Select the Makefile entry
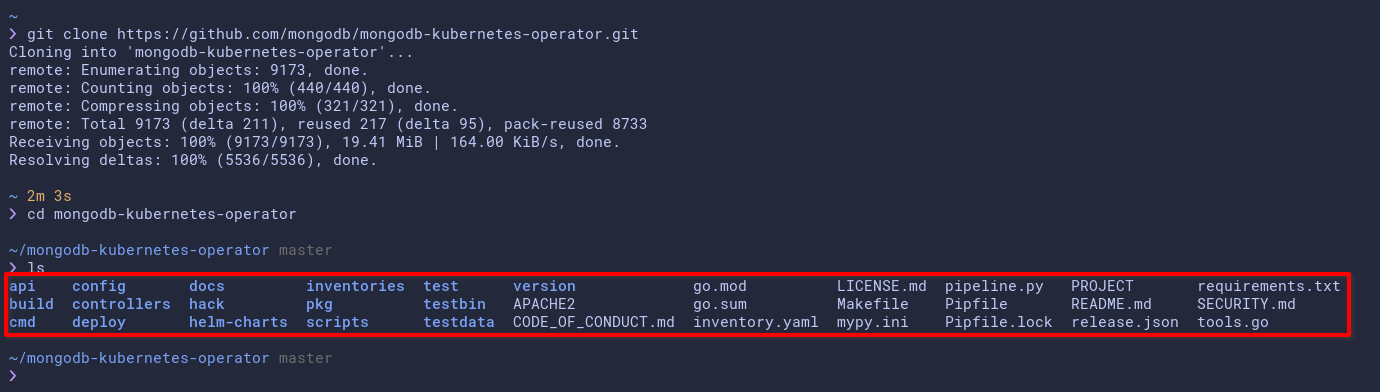The height and width of the screenshot is (392, 1380). tap(873, 304)
